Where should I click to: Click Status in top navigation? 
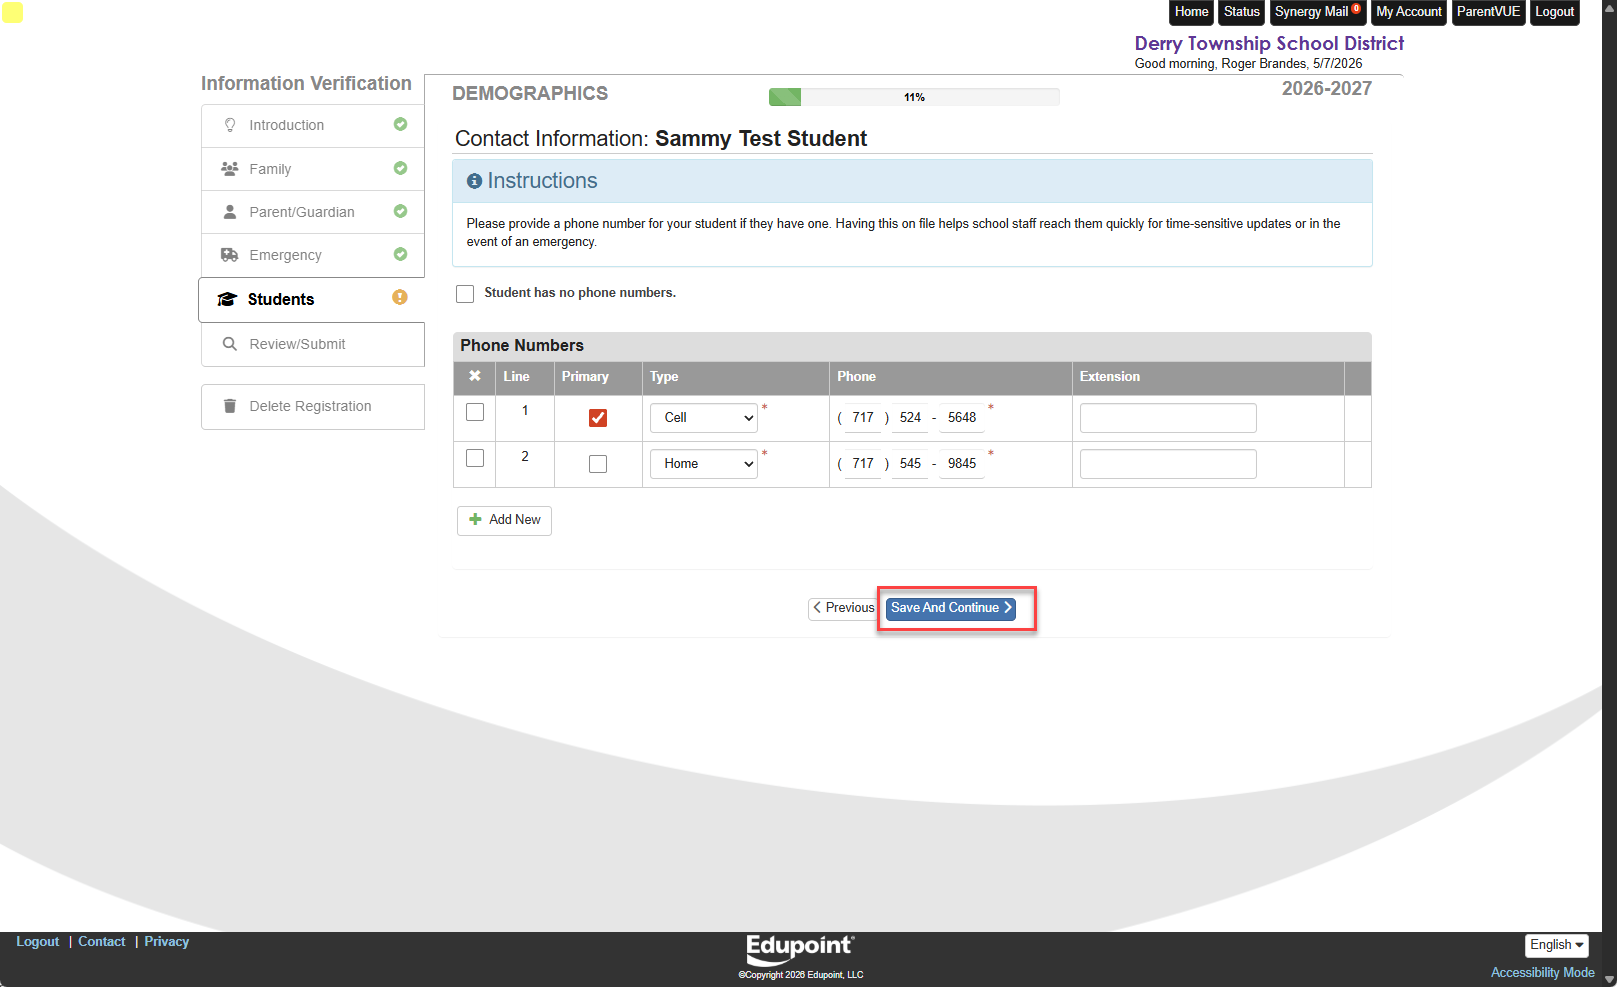coord(1241,12)
